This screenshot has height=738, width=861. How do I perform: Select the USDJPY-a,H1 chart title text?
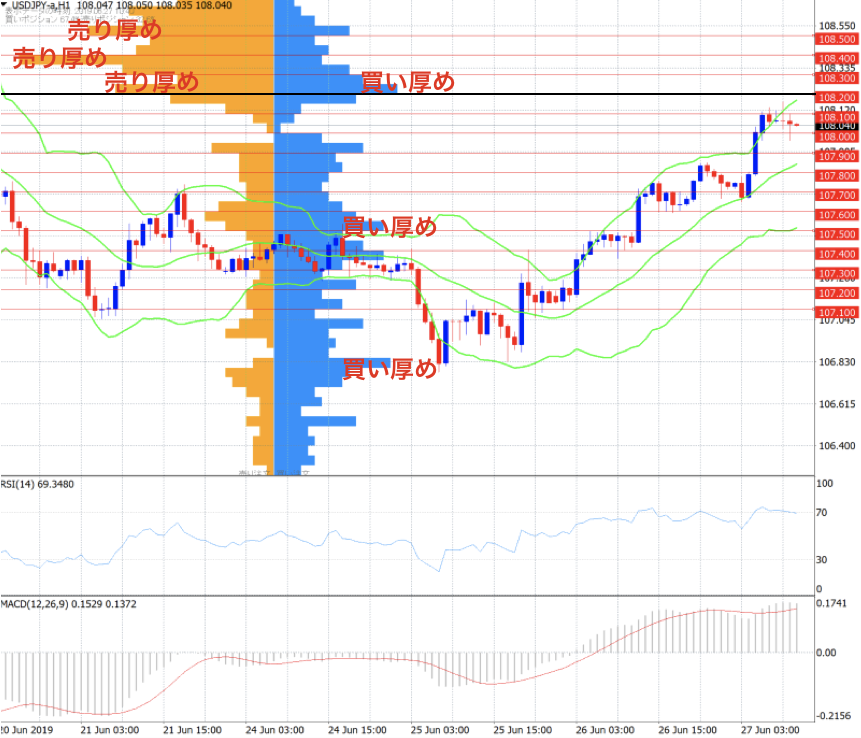[x=41, y=5]
